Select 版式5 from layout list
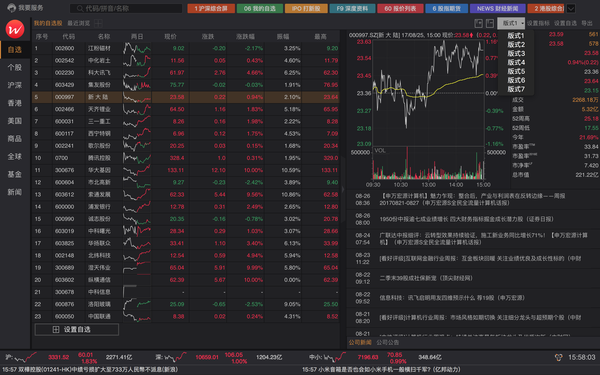This screenshot has width=600, height=375. tap(516, 71)
